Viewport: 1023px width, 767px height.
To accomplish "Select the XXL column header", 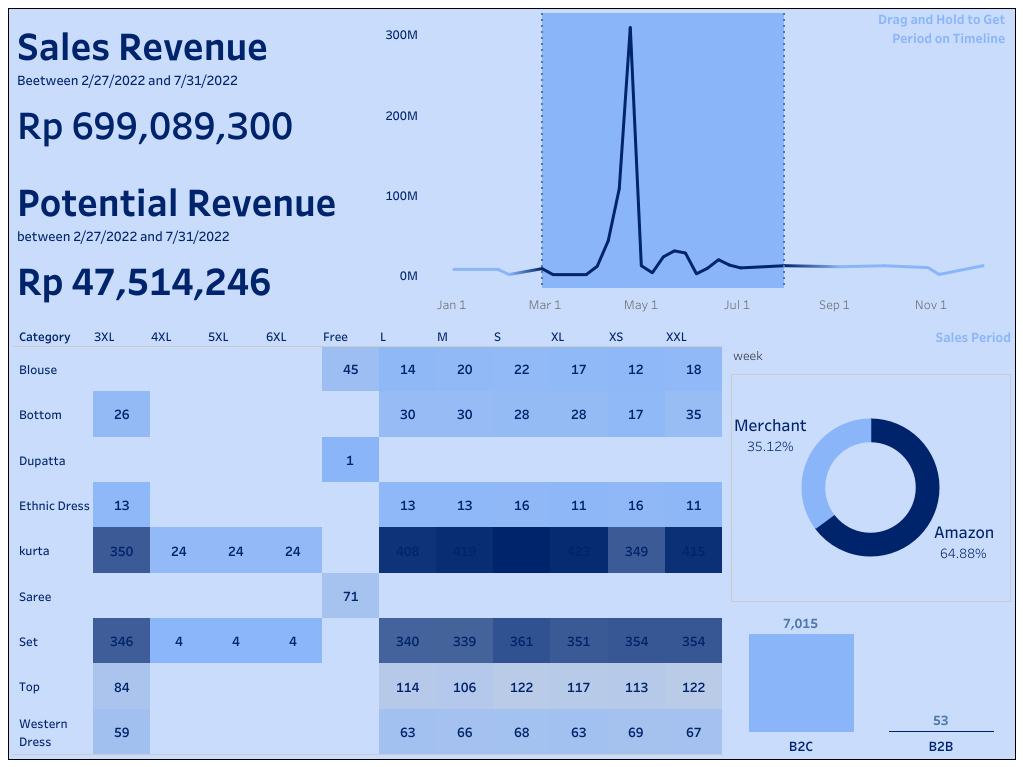I will 676,337.
